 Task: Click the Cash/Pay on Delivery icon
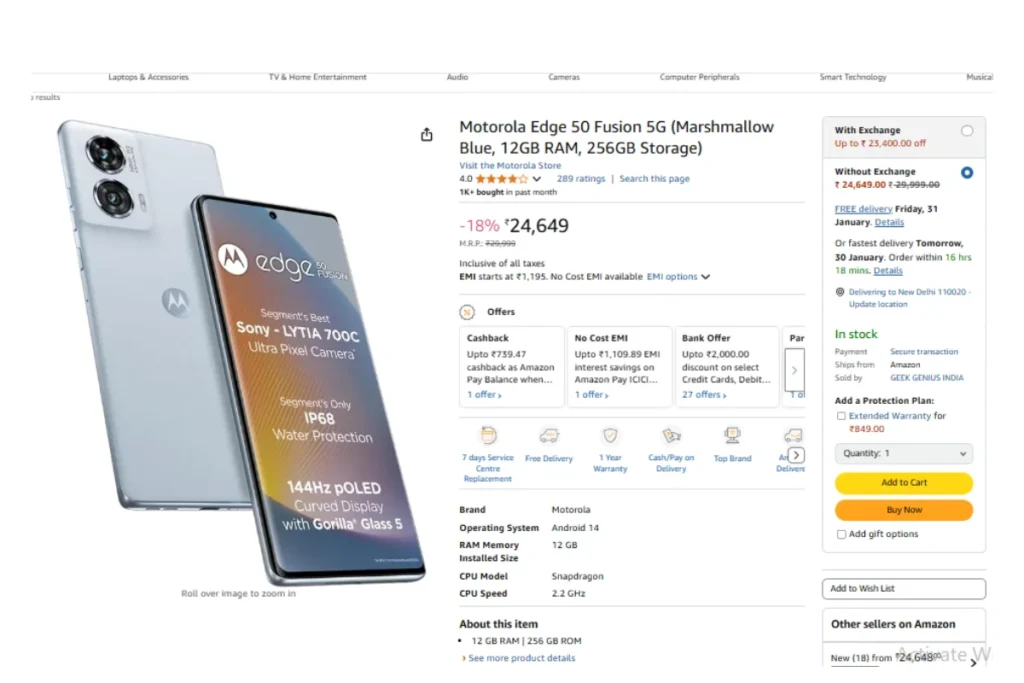671,435
